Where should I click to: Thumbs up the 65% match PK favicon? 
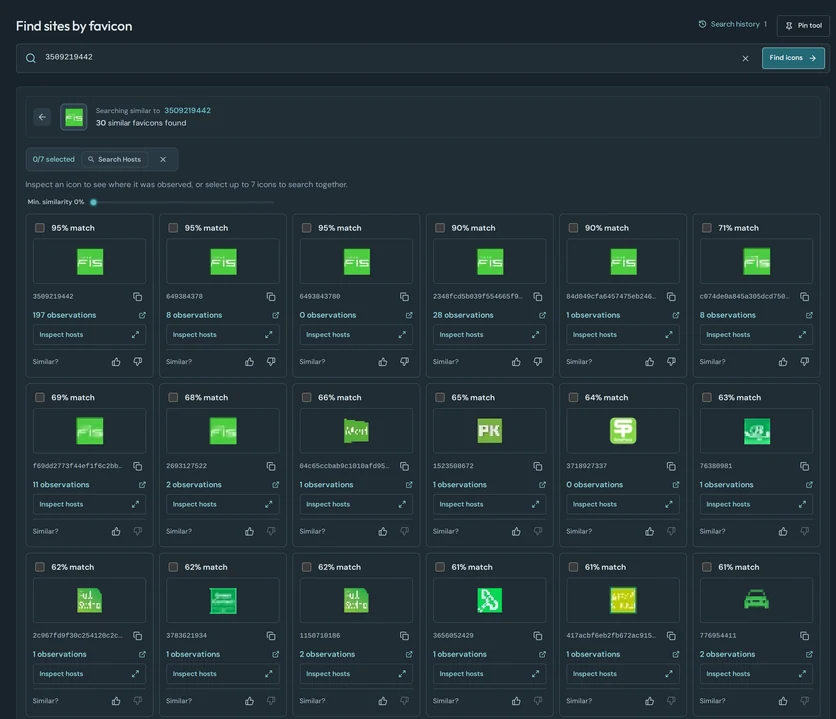tap(516, 531)
